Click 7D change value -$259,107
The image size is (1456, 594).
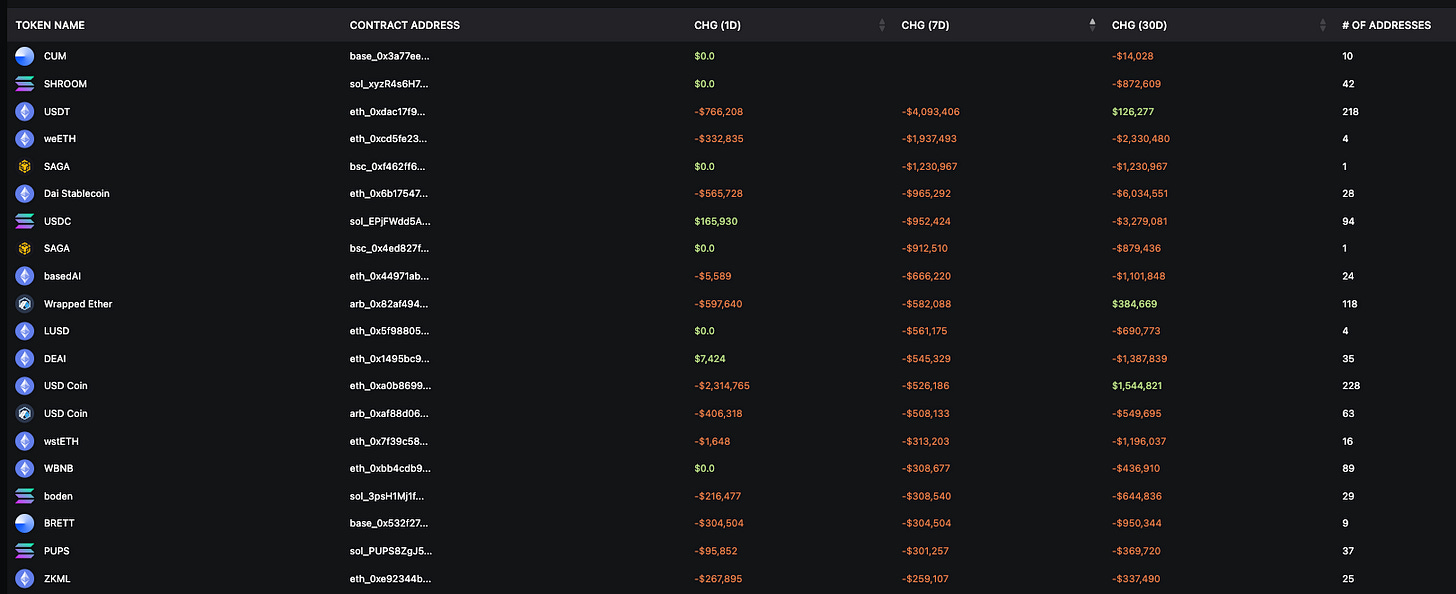[925, 578]
